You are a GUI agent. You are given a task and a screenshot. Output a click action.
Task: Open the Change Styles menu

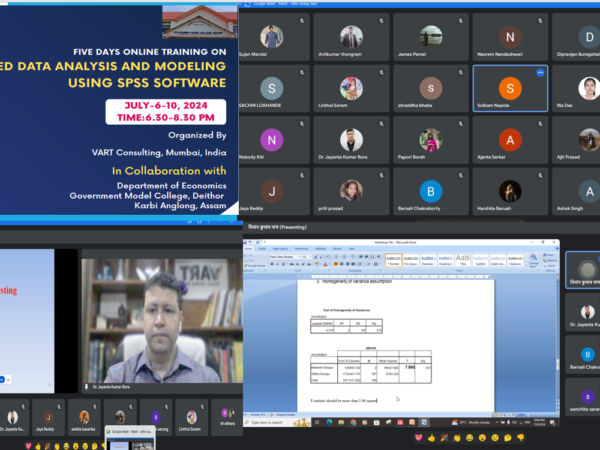point(533,260)
